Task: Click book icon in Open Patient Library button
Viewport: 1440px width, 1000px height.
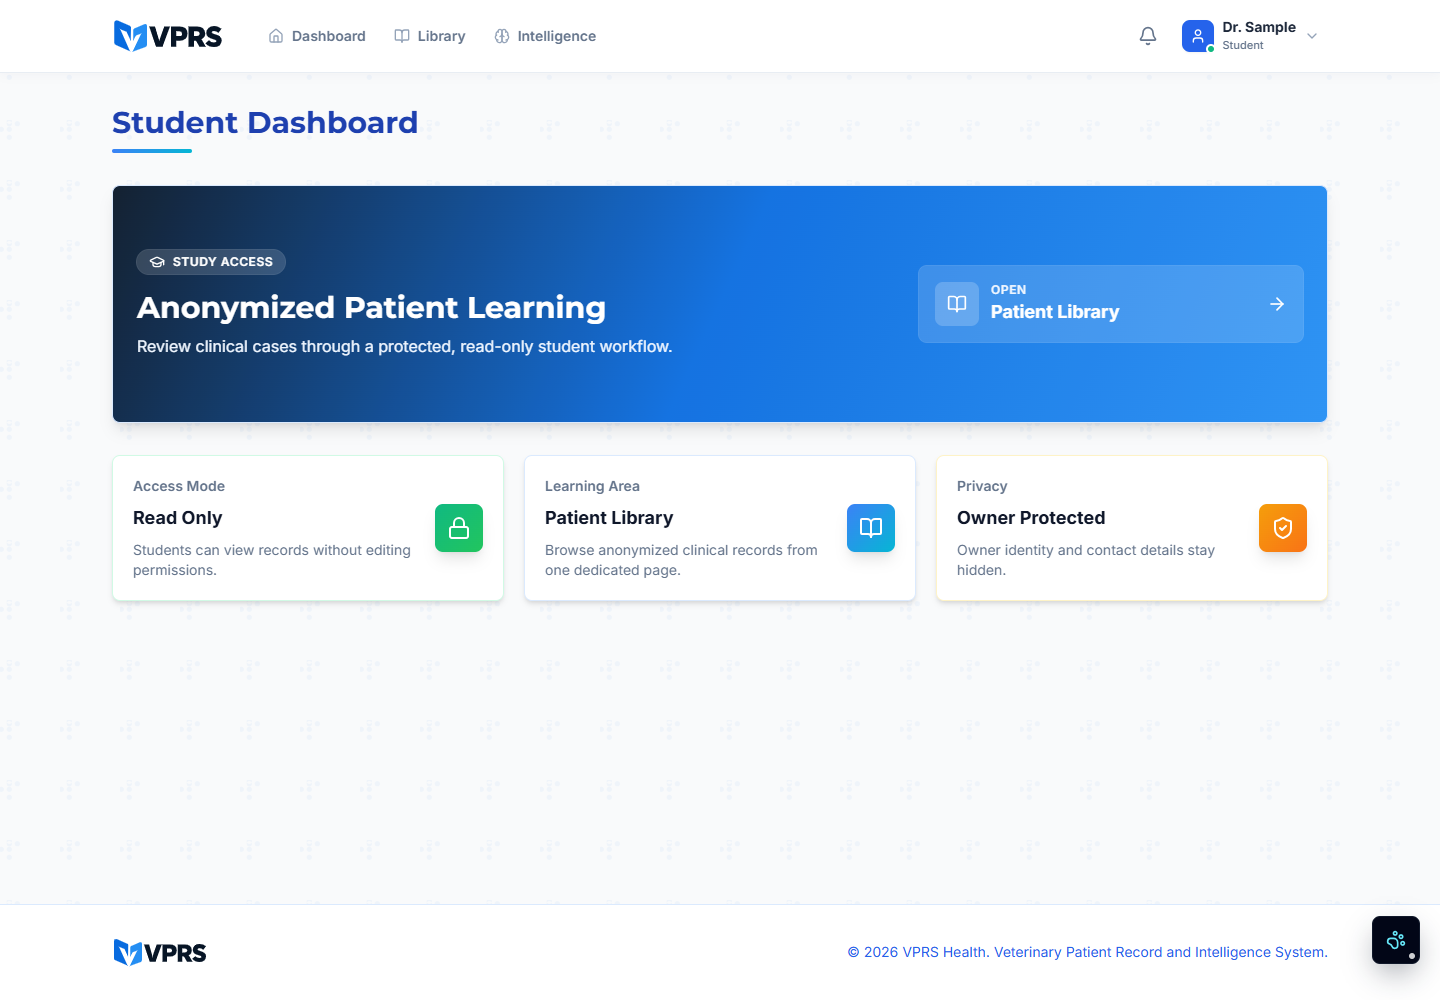Action: tap(957, 304)
